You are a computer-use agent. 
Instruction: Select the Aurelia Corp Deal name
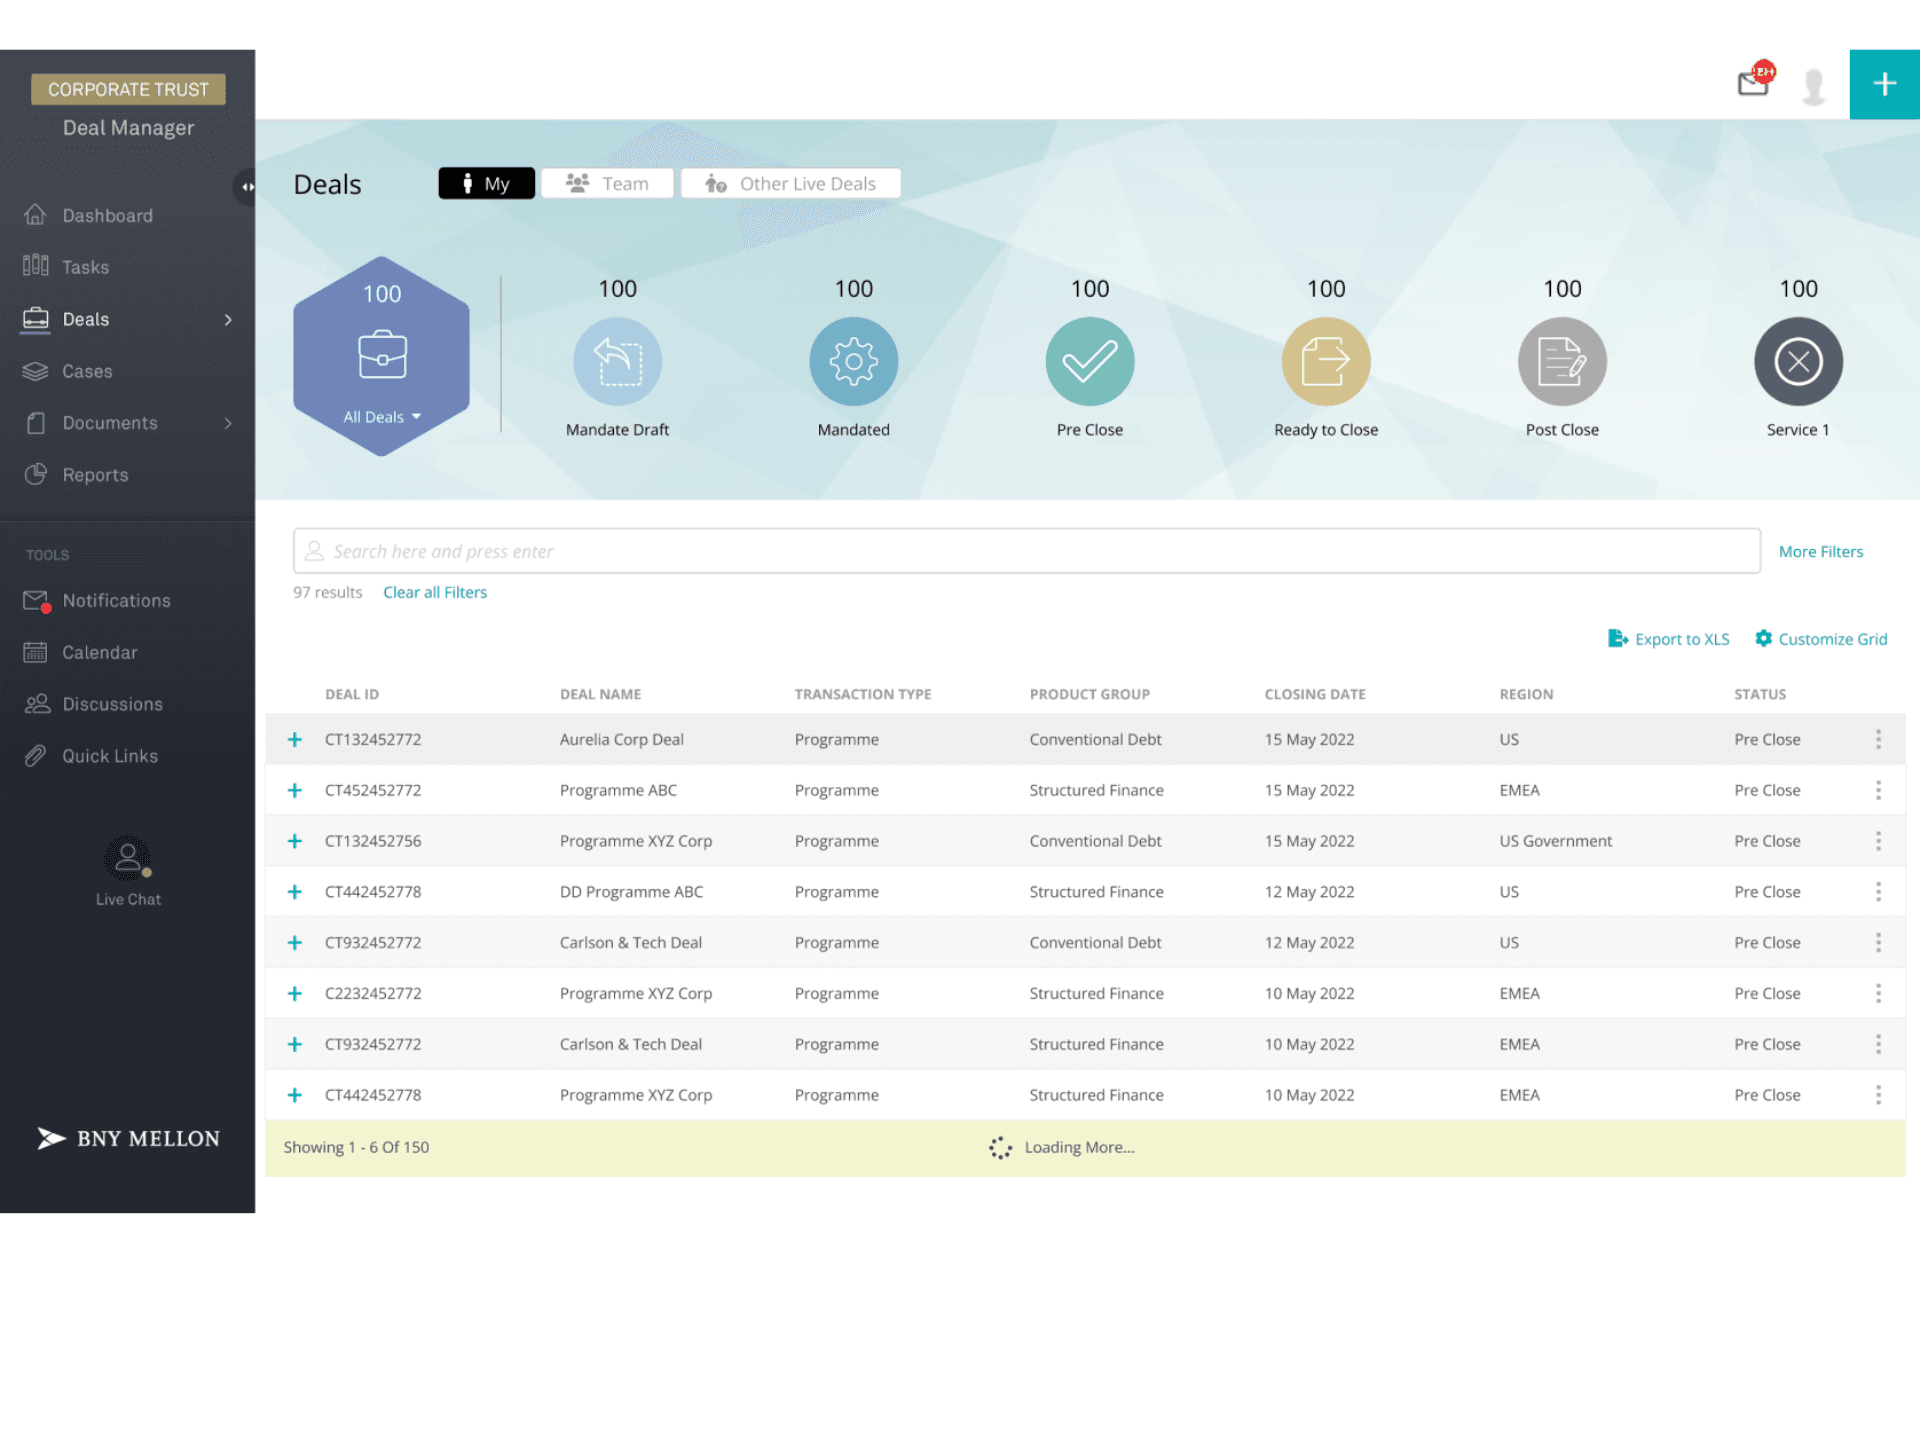coord(622,740)
